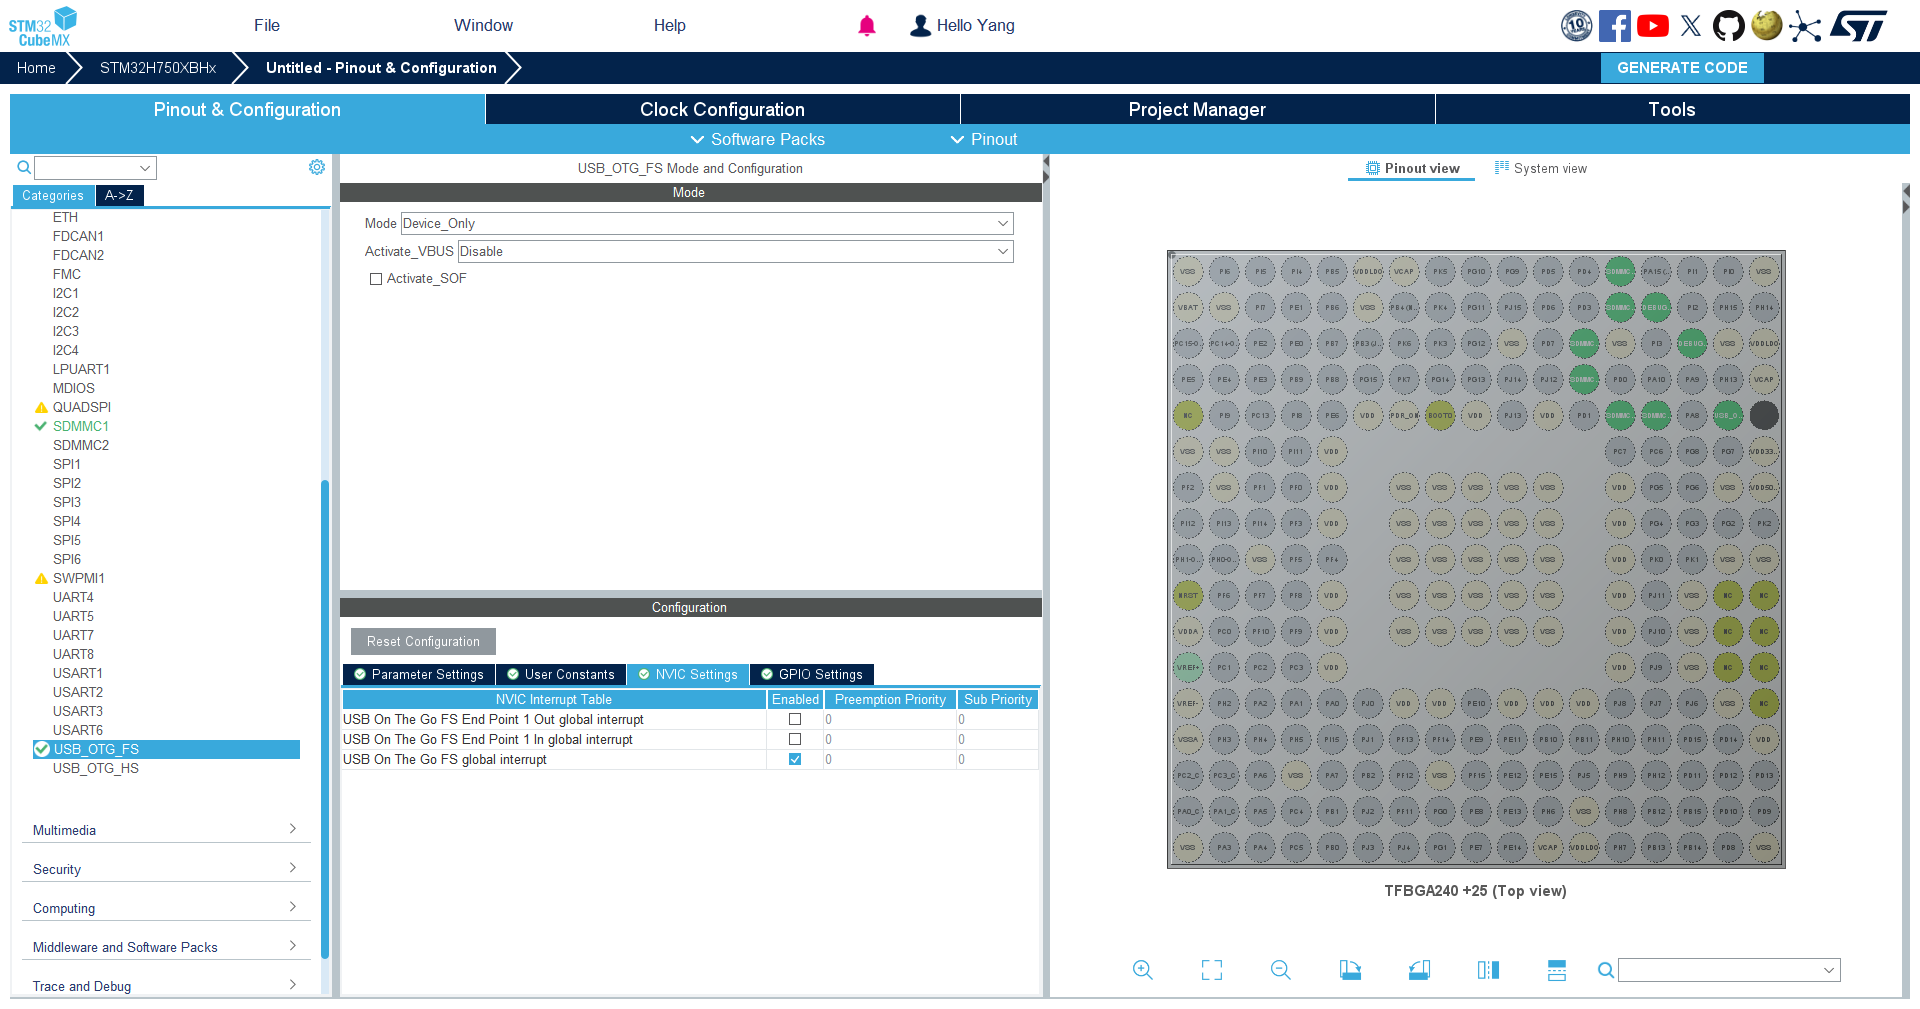
Task: Open Parameter Settings tab
Action: [419, 675]
